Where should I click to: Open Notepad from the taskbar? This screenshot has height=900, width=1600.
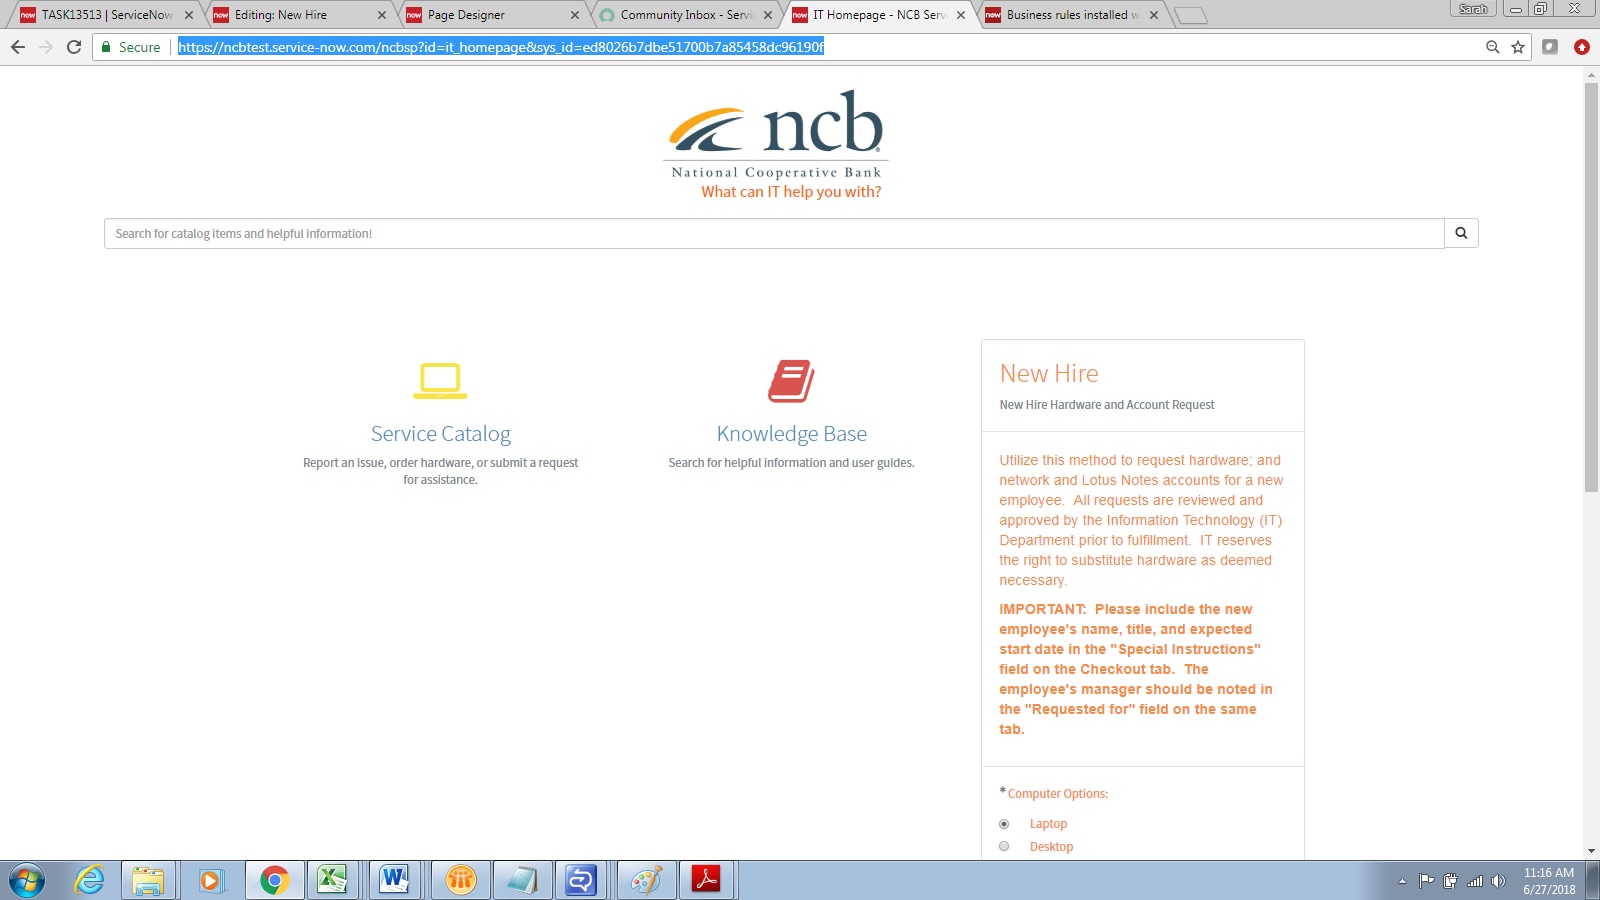(x=522, y=881)
